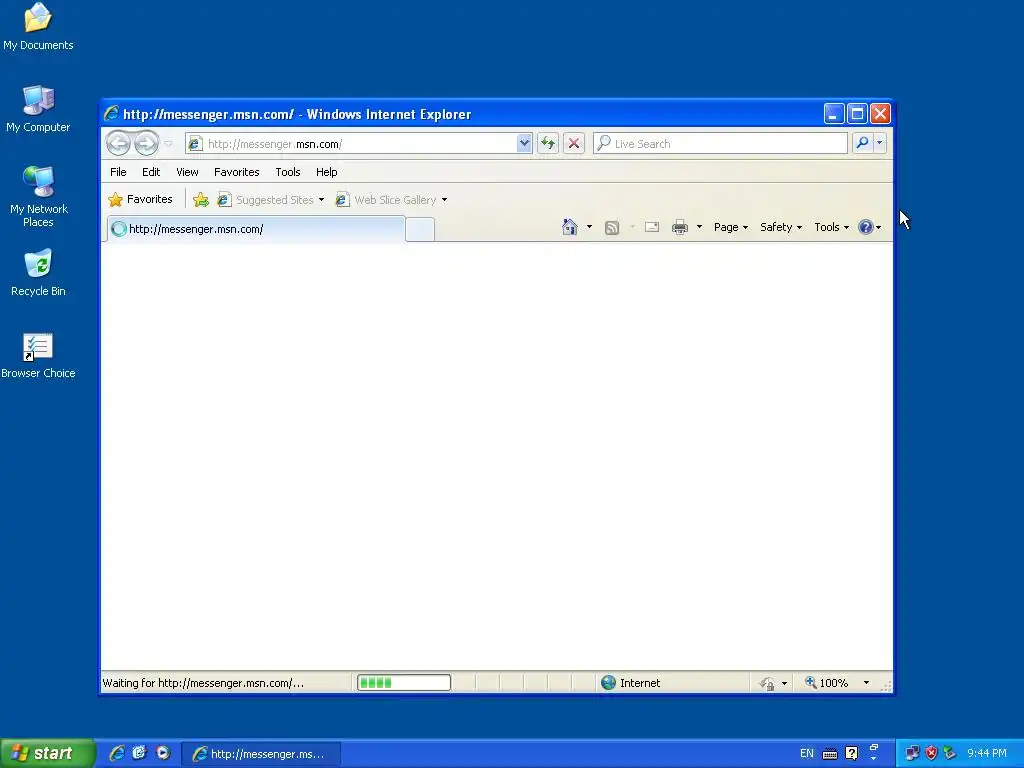Click the messenger.ms... taskbar button
The height and width of the screenshot is (768, 1024).
261,754
